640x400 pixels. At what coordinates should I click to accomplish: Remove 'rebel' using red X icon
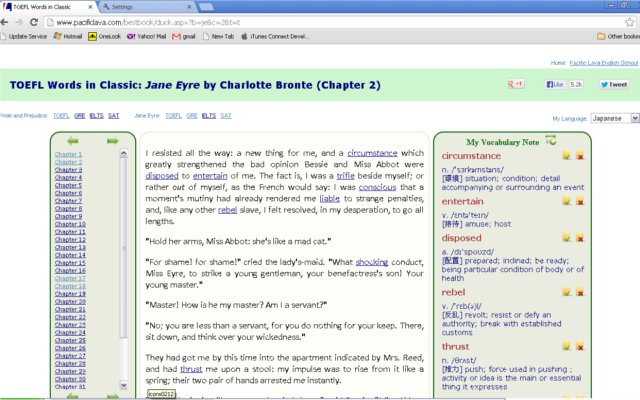pos(580,292)
